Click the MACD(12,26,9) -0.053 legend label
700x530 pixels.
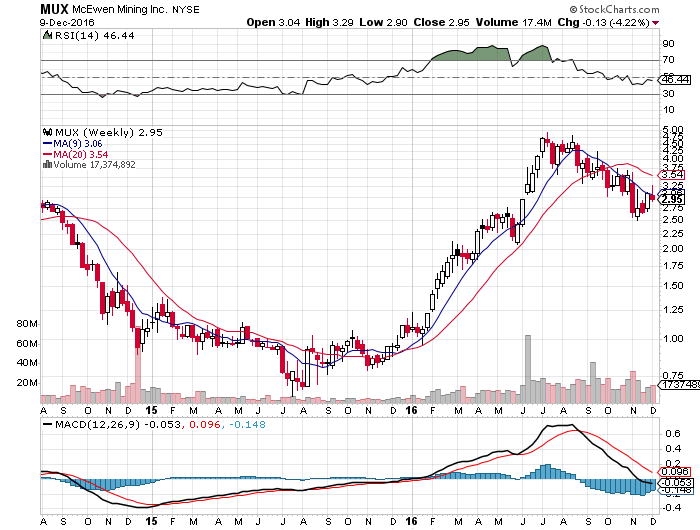pyautogui.click(x=118, y=425)
